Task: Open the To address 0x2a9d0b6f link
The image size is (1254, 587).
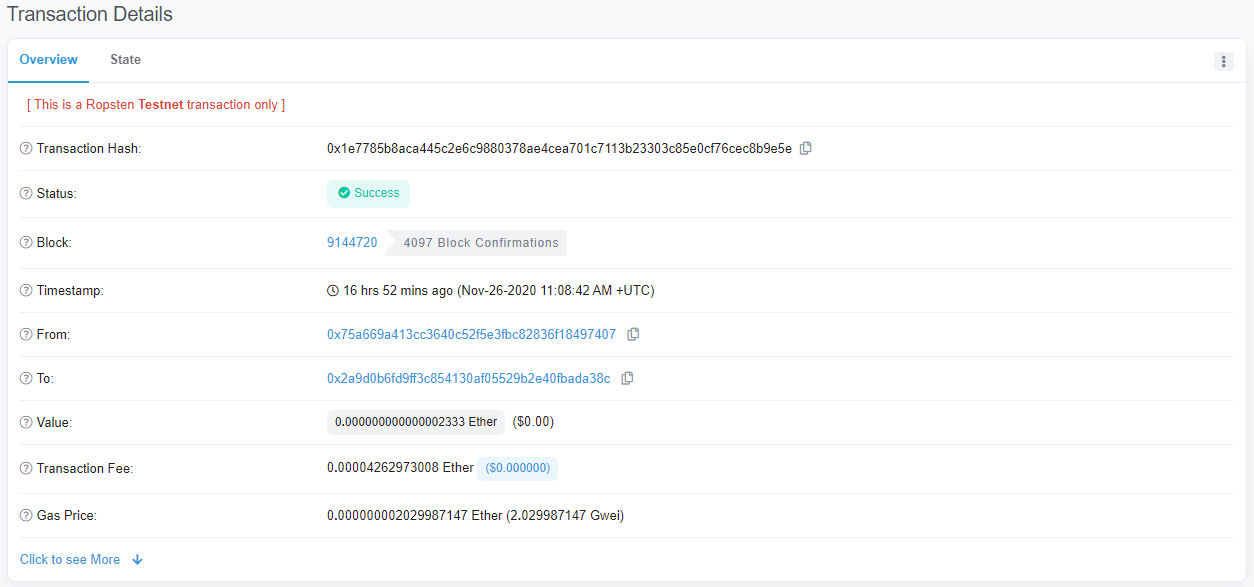Action: 468,378
